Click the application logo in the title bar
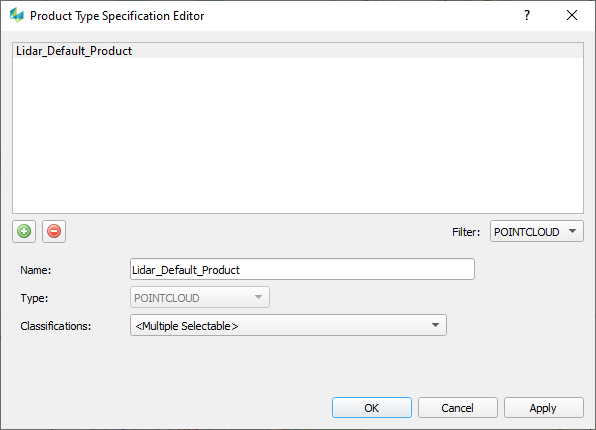The height and width of the screenshot is (430, 596). [17, 15]
